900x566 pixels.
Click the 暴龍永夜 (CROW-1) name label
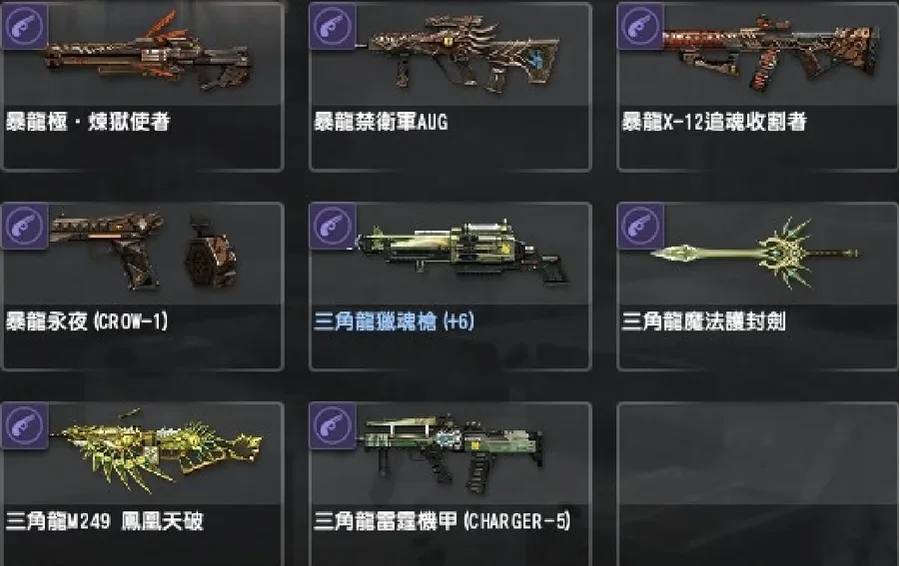pyautogui.click(x=87, y=321)
